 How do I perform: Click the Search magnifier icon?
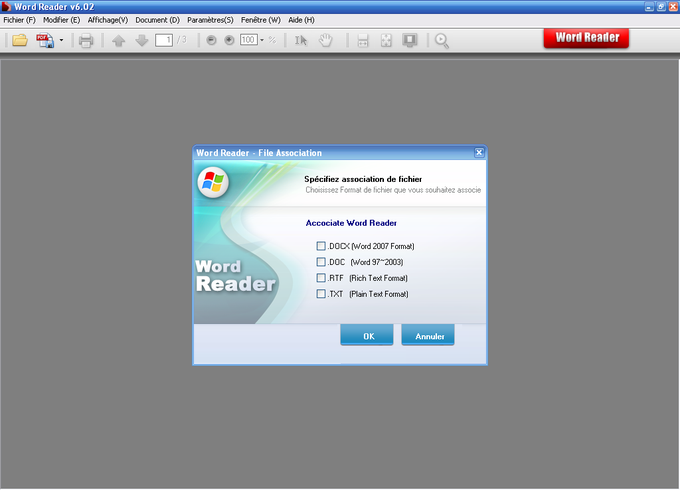(x=441, y=40)
